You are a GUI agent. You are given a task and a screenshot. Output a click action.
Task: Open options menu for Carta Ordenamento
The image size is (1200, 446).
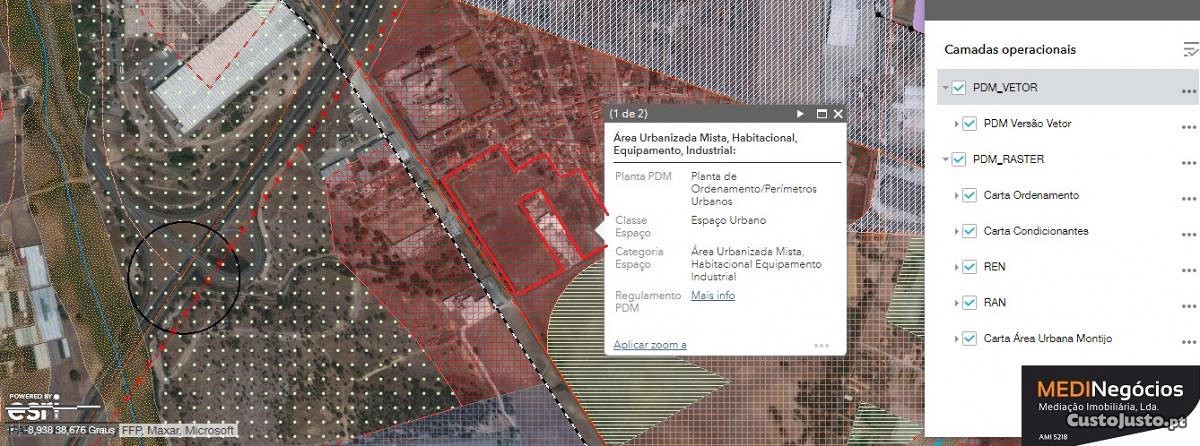1188,196
